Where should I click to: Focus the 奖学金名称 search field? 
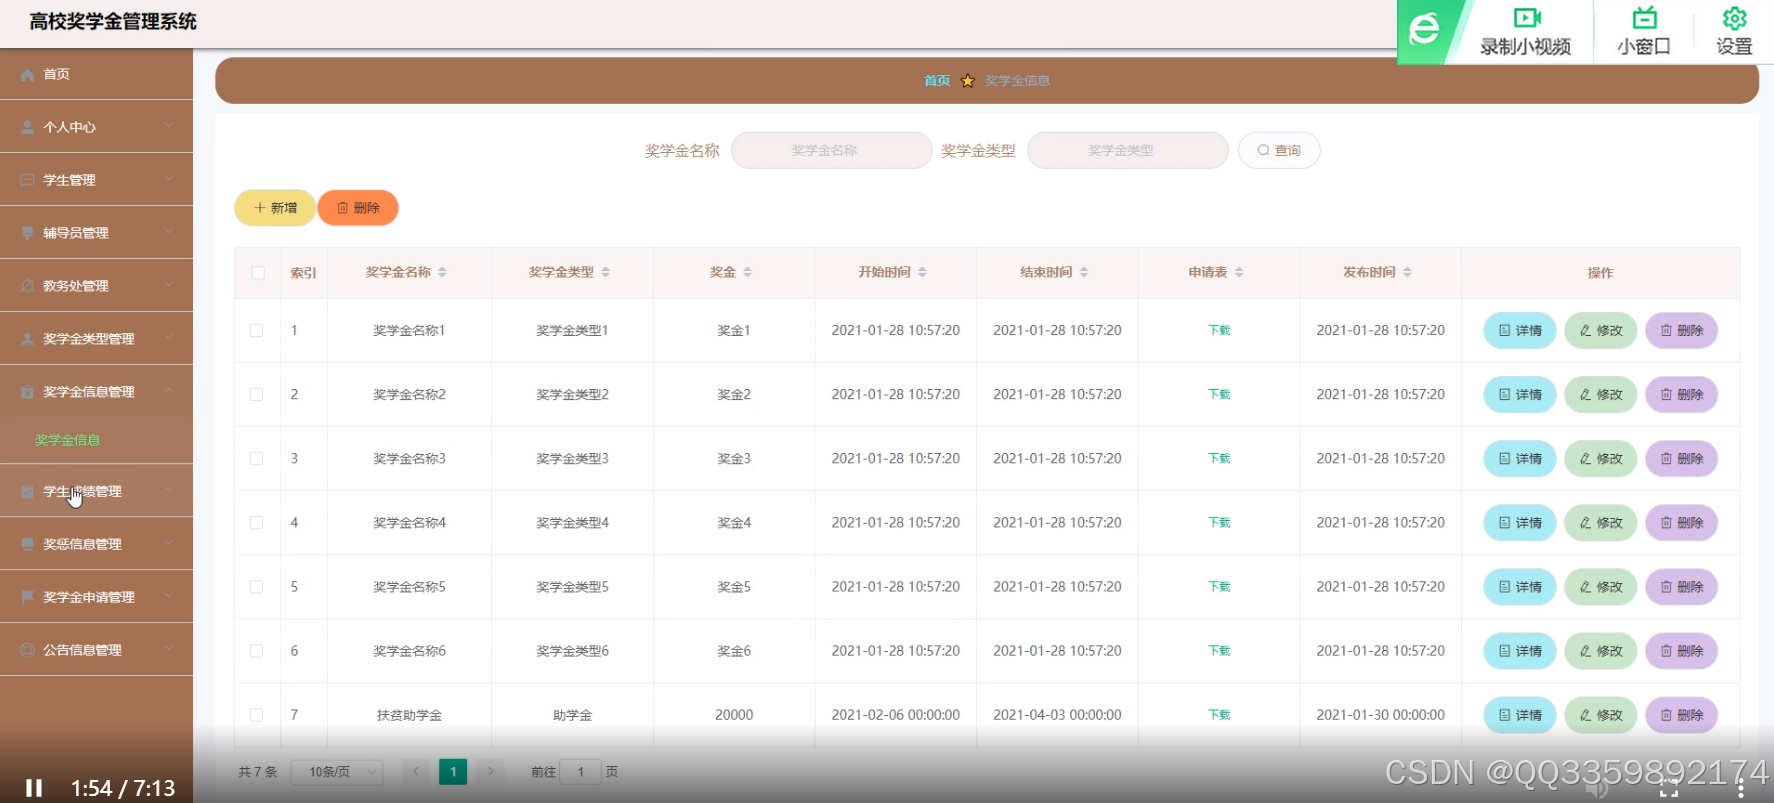831,150
